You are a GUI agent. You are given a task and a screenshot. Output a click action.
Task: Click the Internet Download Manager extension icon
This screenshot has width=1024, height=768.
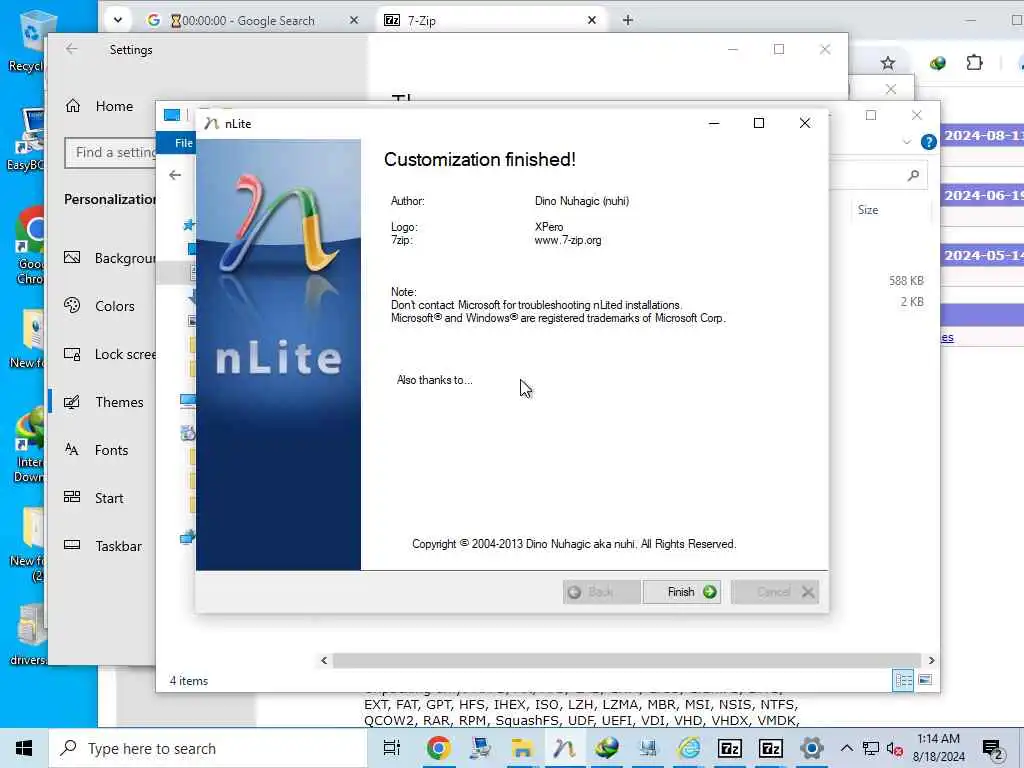tap(938, 63)
